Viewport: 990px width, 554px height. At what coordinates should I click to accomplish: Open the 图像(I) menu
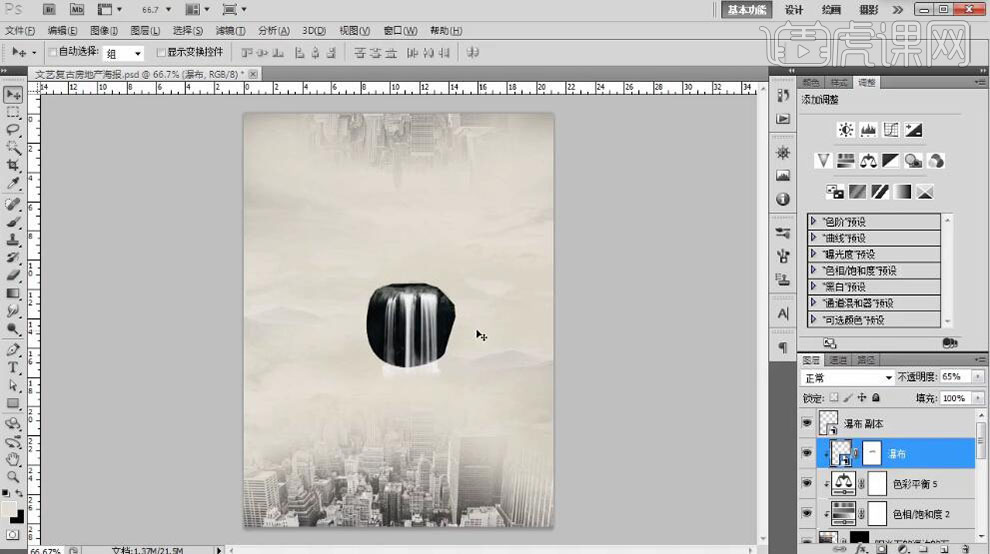pos(104,30)
